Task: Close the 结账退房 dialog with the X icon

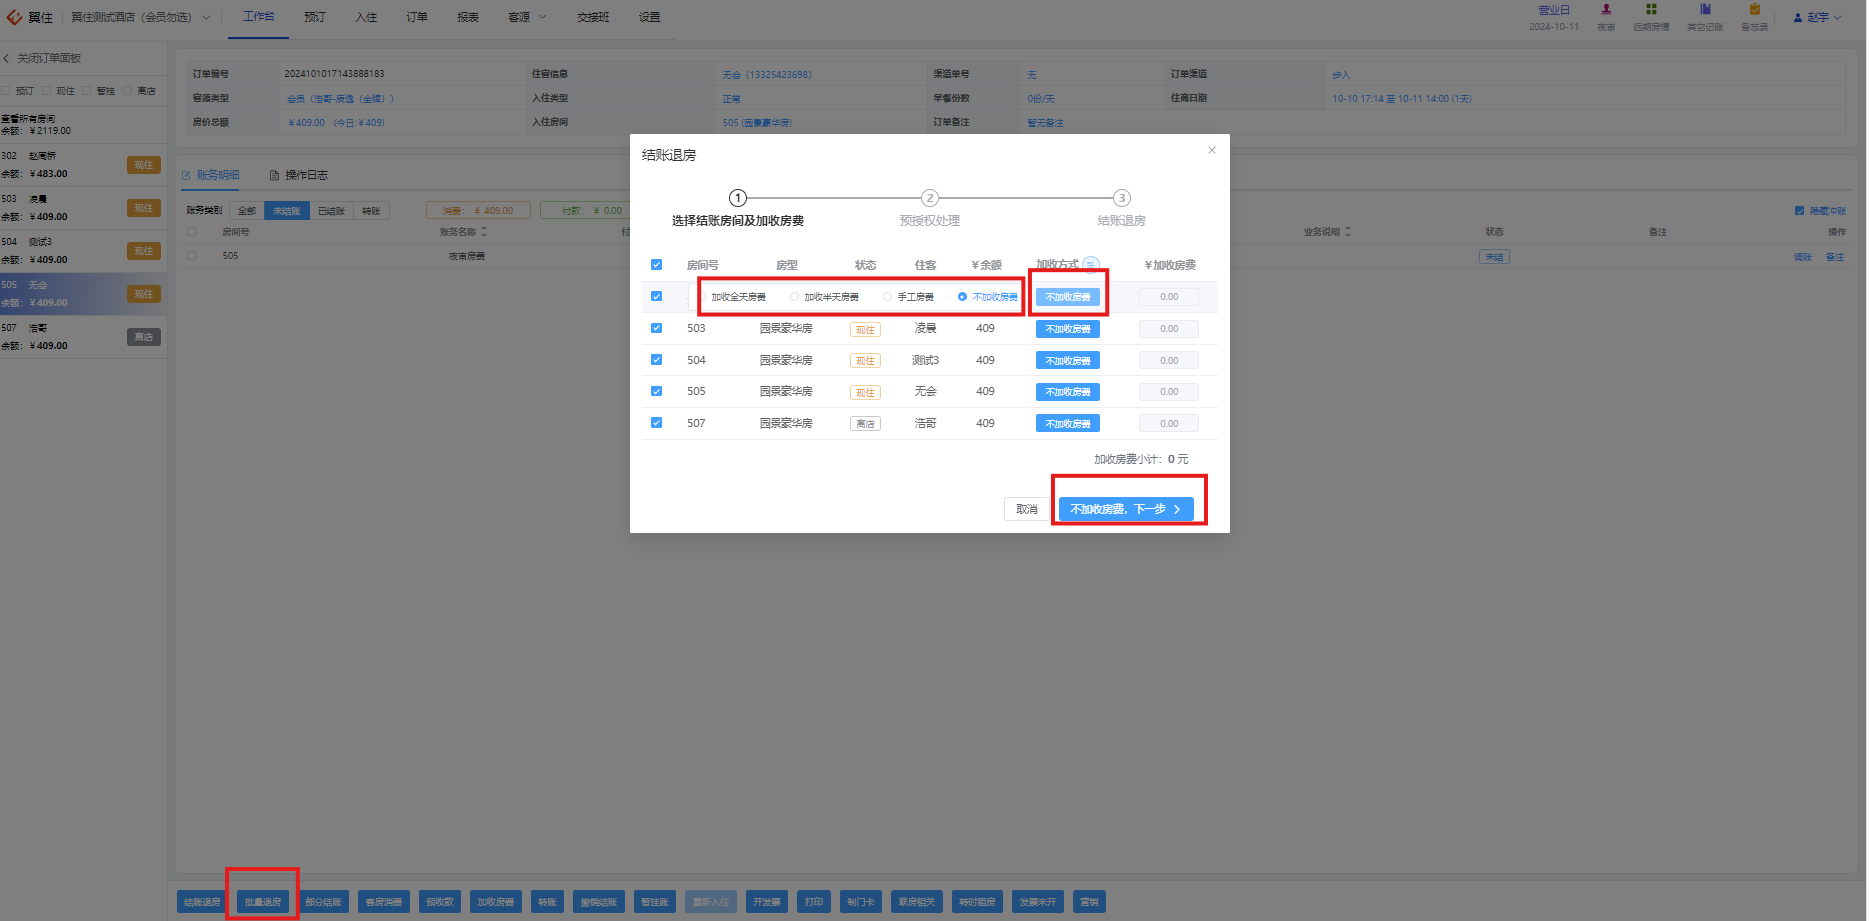Action: tap(1211, 150)
